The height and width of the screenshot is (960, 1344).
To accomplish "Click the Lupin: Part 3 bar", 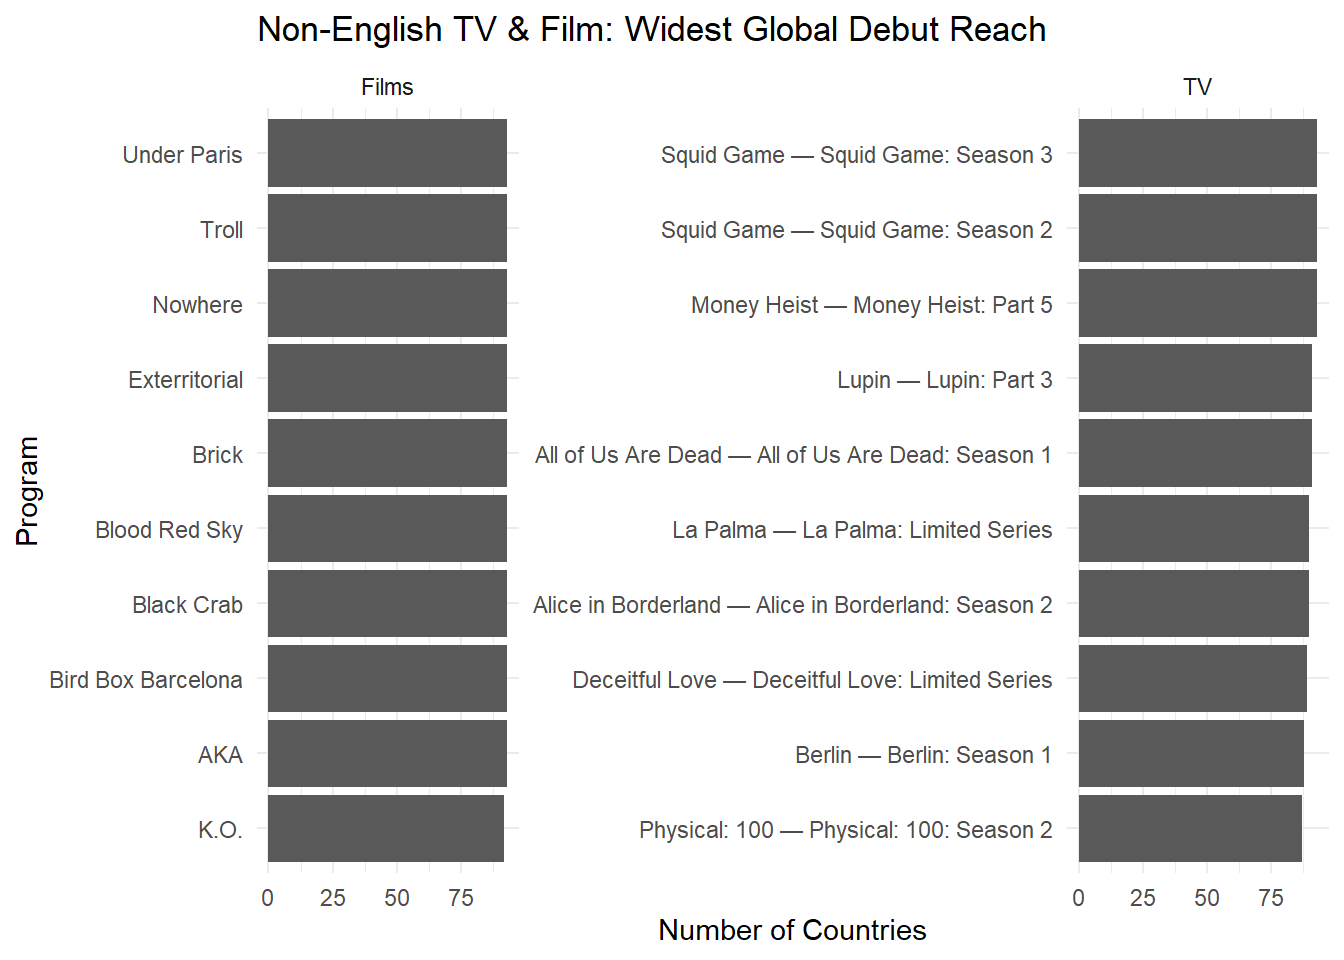I will pos(1195,378).
